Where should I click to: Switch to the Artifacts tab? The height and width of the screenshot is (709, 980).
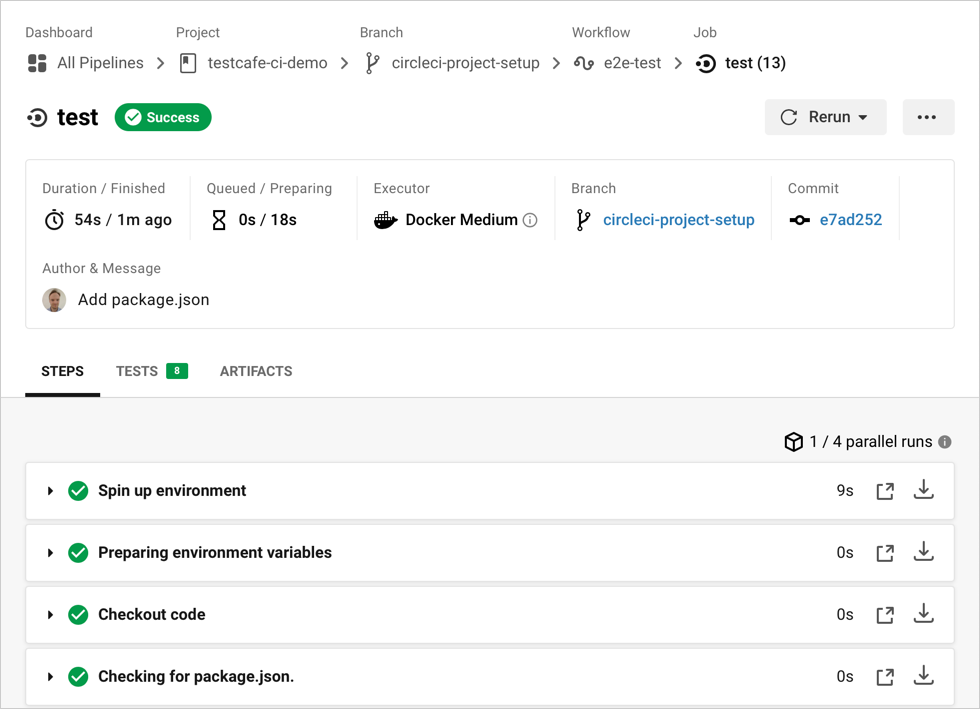(256, 371)
